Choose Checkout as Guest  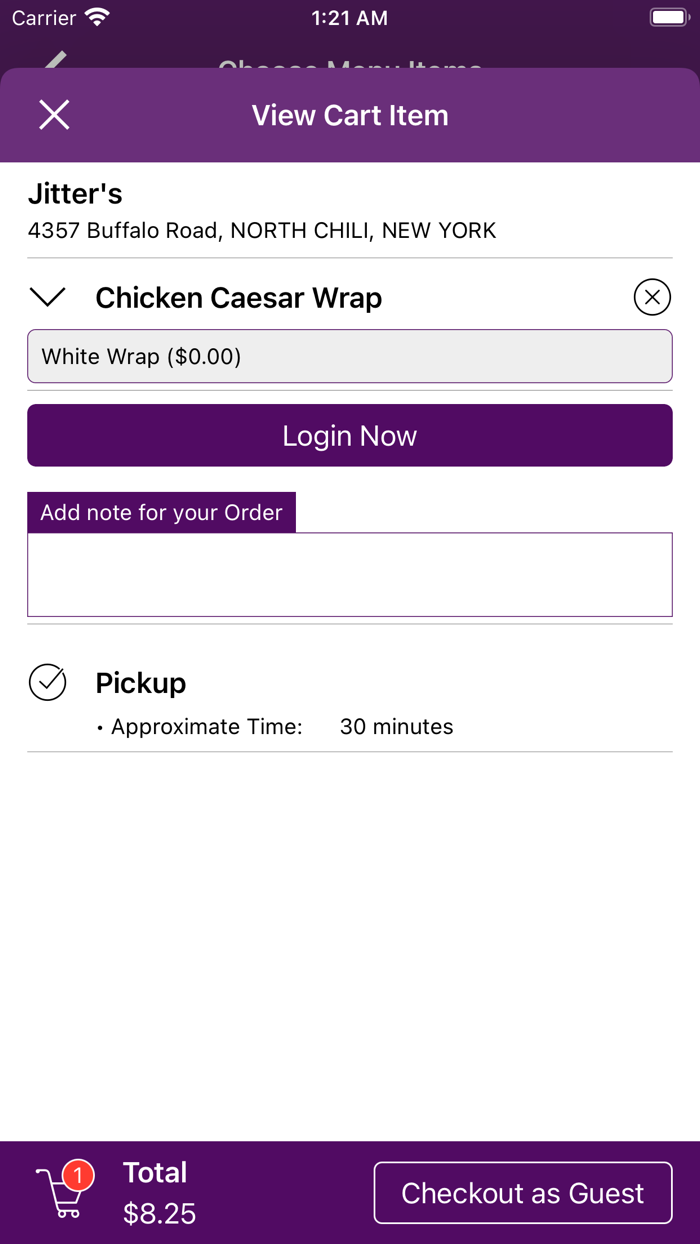click(x=521, y=1192)
